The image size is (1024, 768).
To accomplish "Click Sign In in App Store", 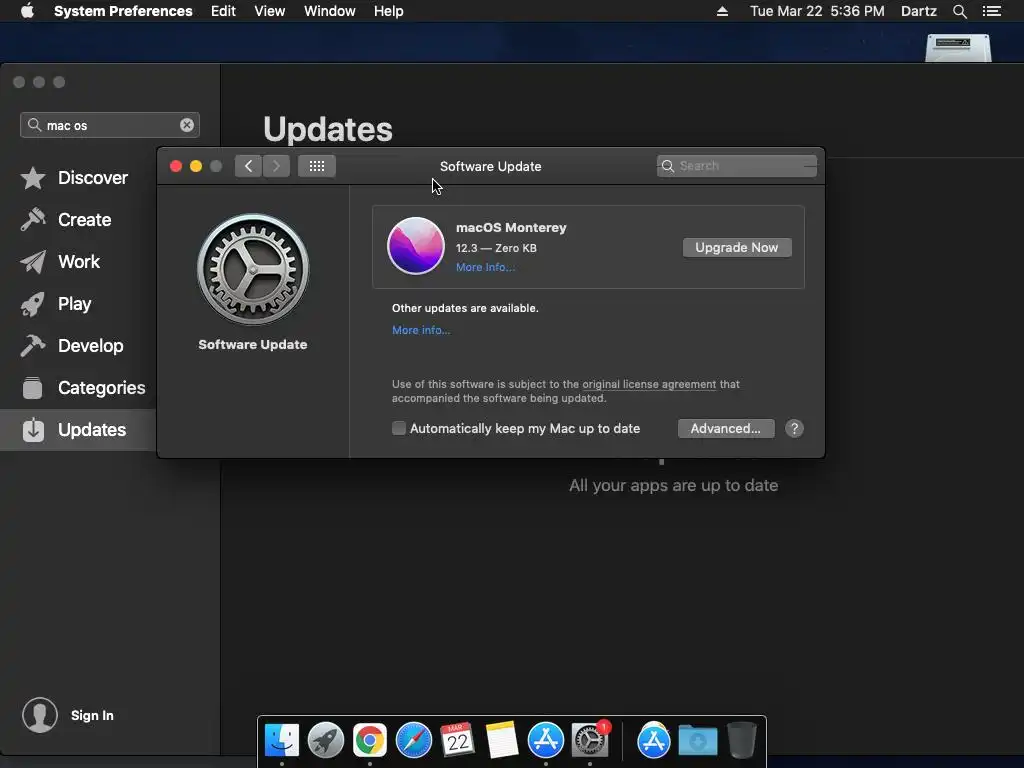I will pos(92,716).
